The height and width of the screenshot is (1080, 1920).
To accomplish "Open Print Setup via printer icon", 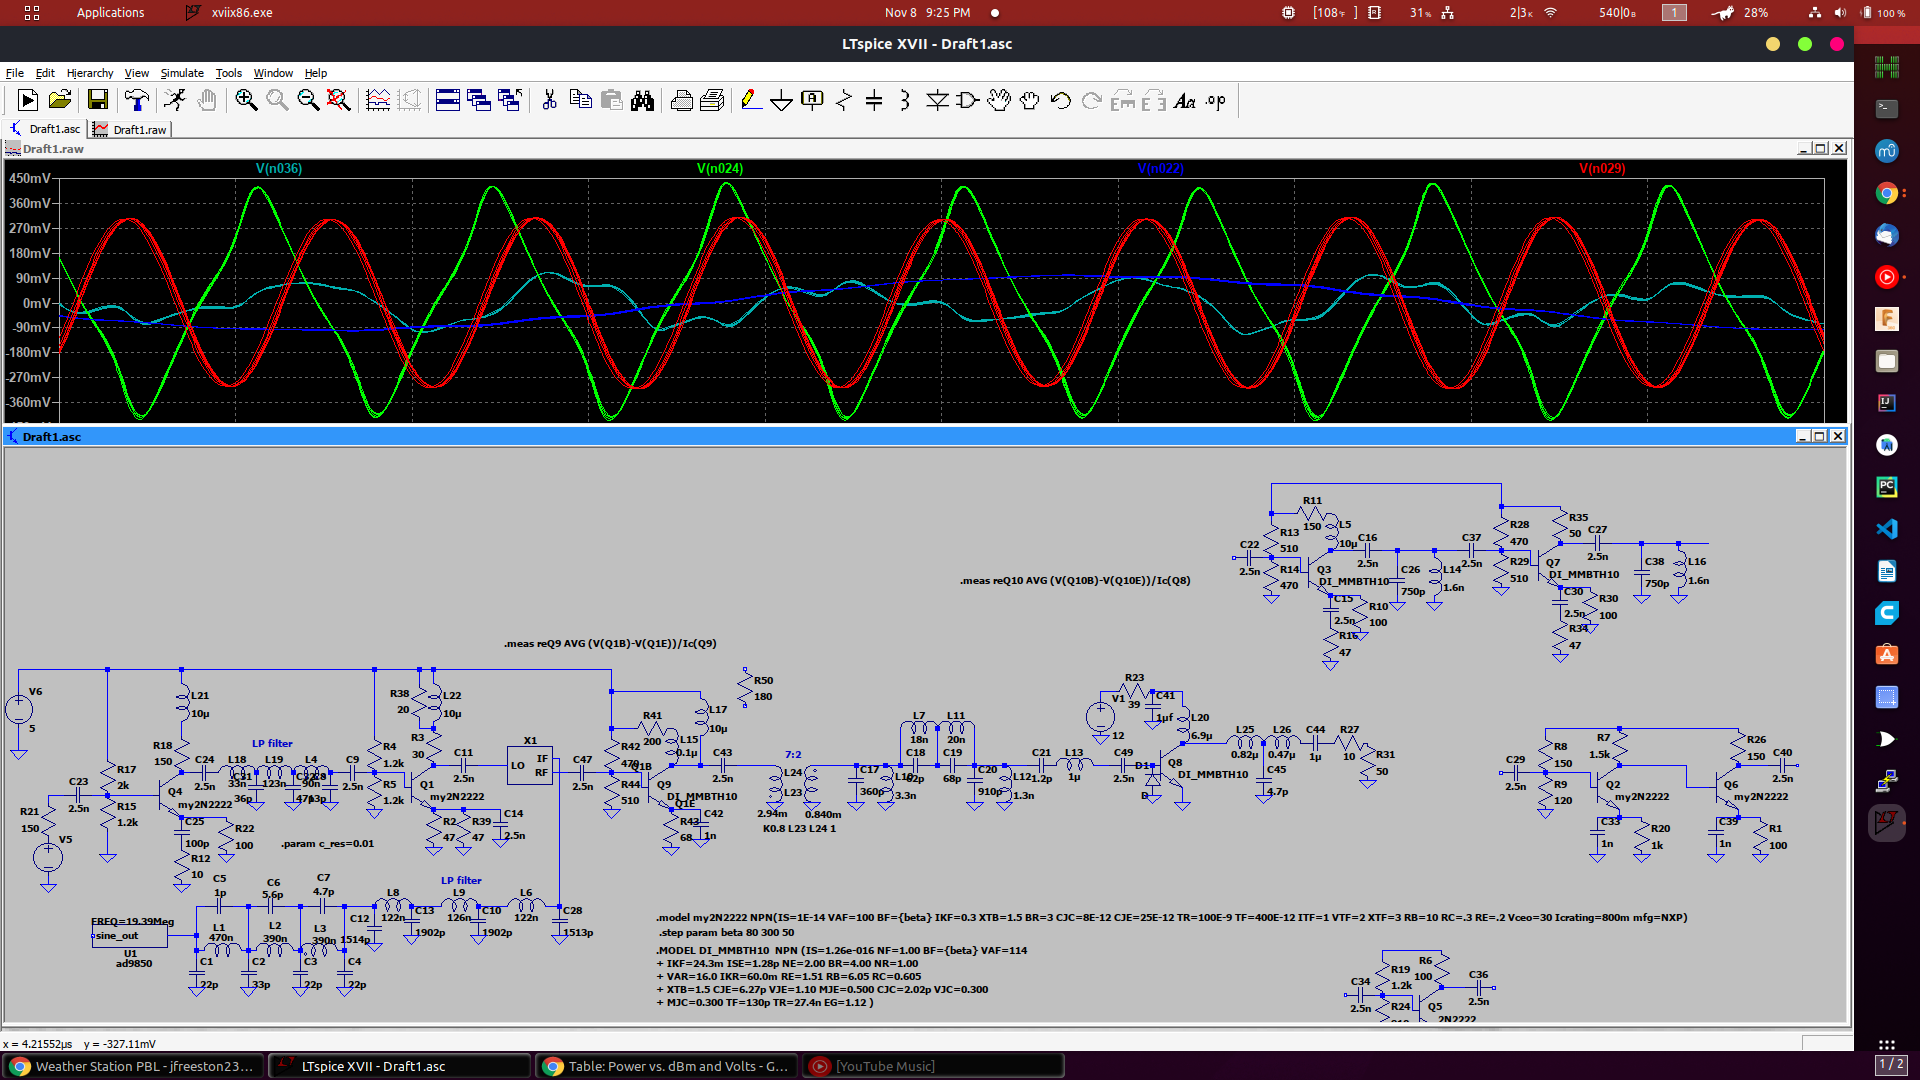I will tap(712, 100).
